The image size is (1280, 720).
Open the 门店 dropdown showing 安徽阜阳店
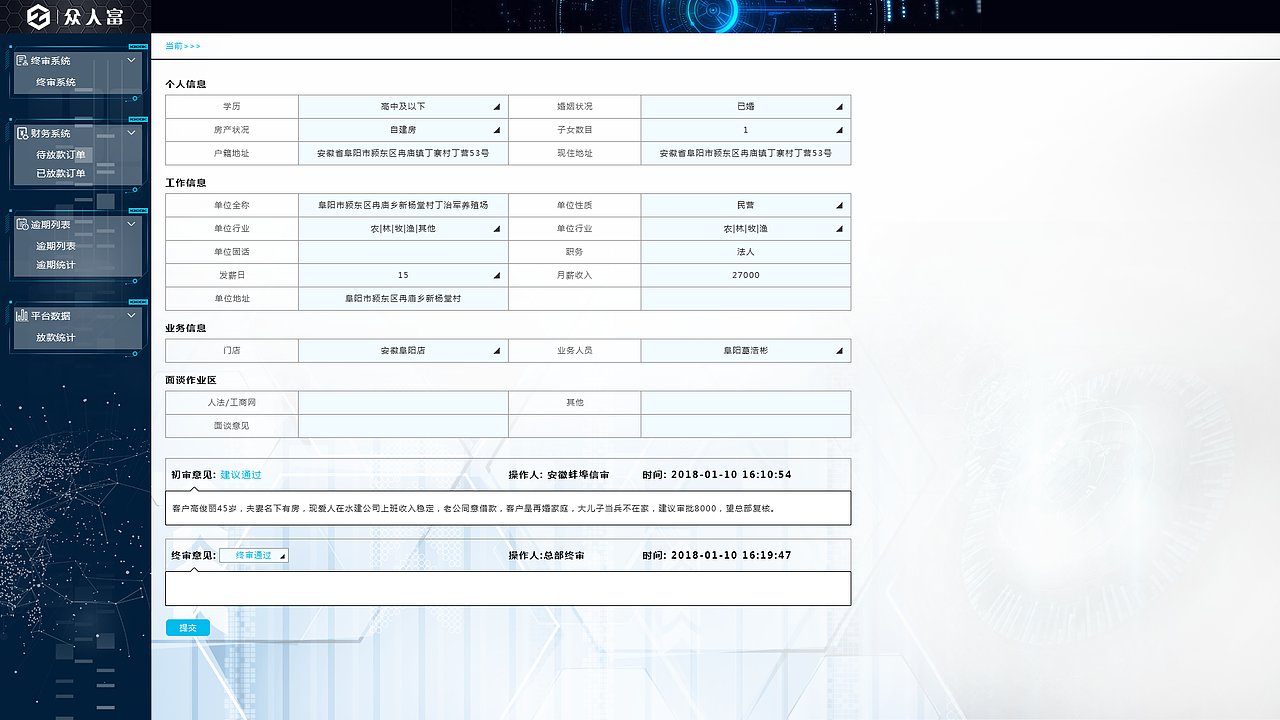(x=403, y=351)
